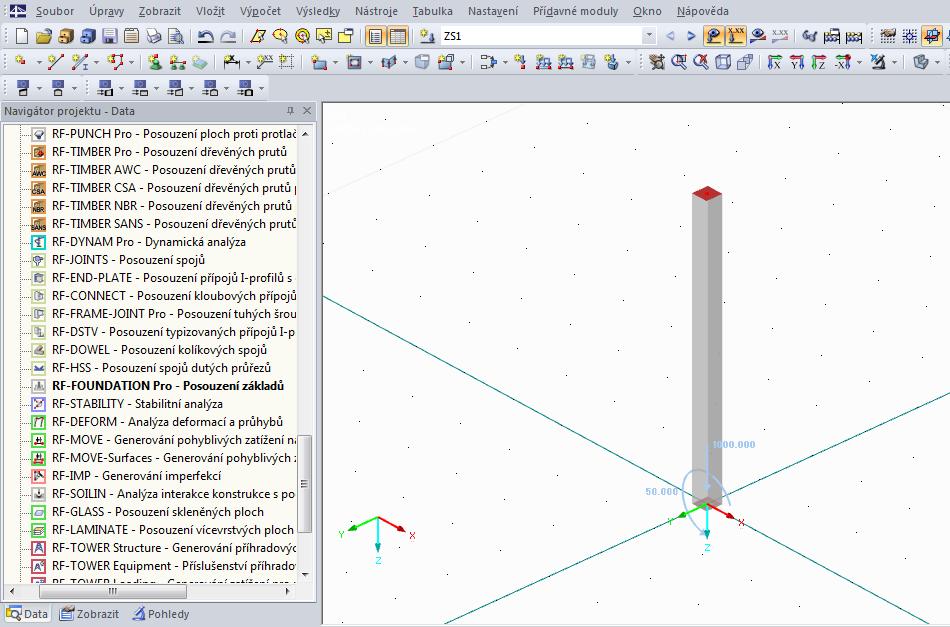950x627 pixels.
Task: Switch to wireframe cube display
Action: click(723, 62)
